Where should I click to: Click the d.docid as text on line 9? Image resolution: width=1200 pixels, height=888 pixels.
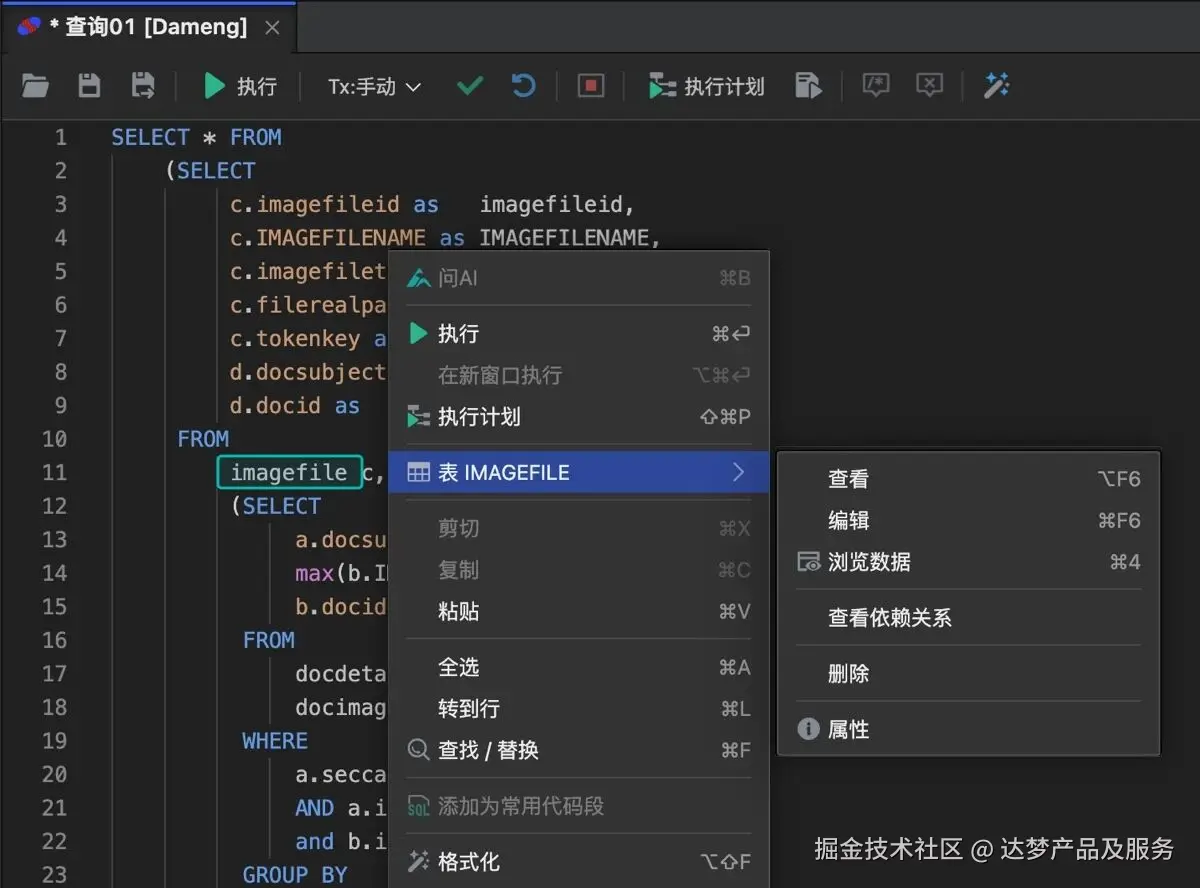tap(295, 406)
